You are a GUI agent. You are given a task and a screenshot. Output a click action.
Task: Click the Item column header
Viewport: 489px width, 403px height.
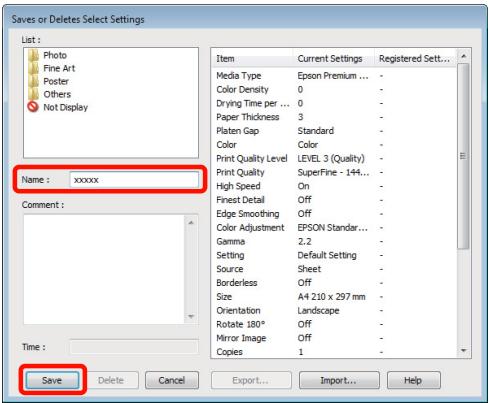(x=252, y=59)
